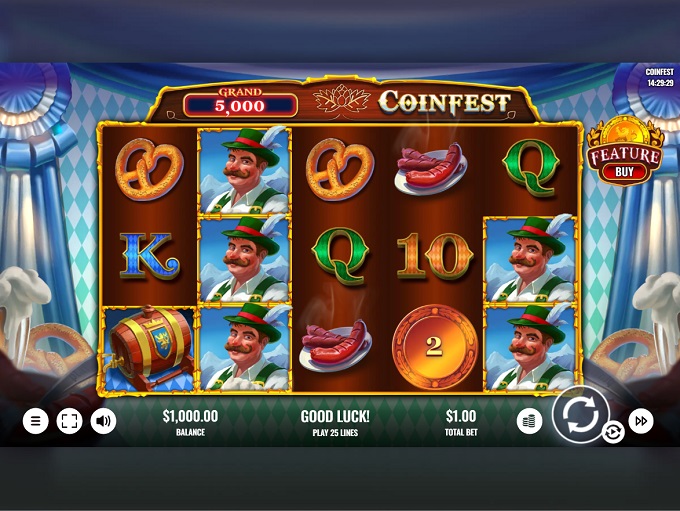Screen dimensions: 680x511
Task: Click the $1,000.00 balance display
Action: 190,423
